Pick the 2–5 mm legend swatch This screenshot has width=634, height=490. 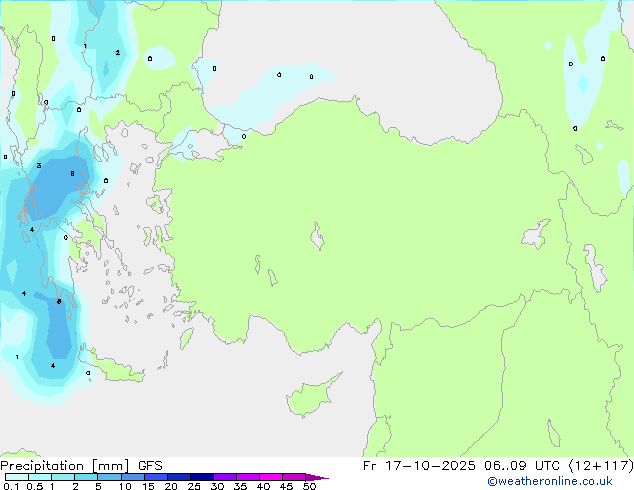86,477
